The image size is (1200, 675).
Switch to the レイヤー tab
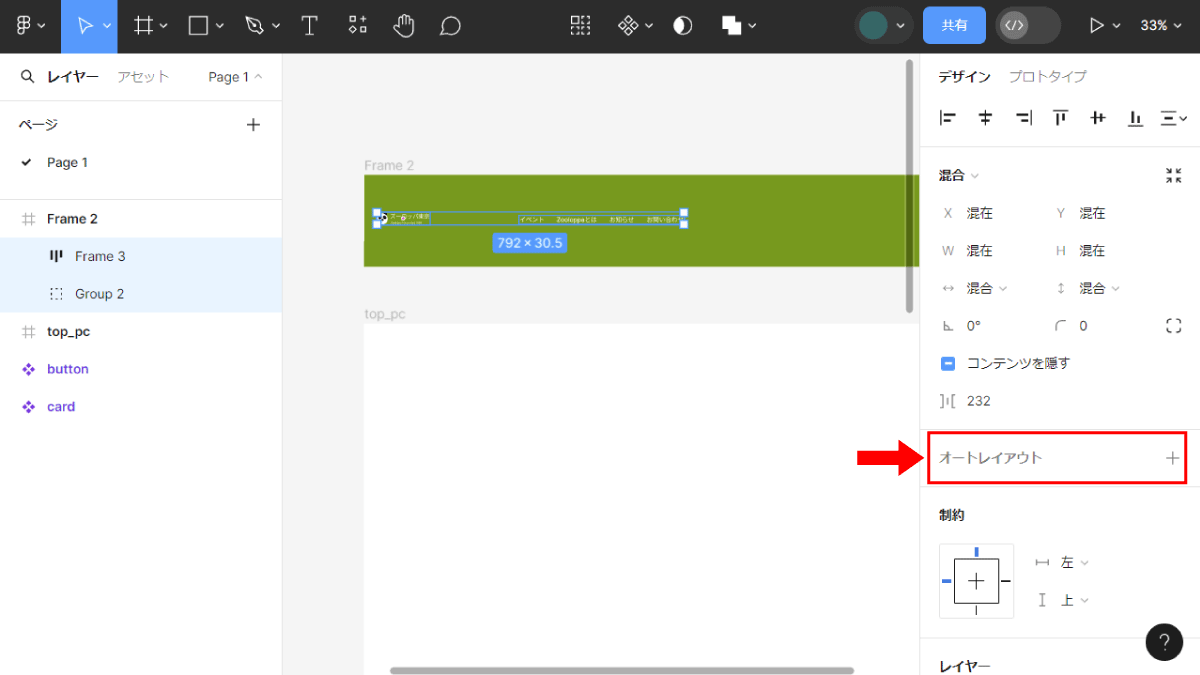[x=73, y=76]
